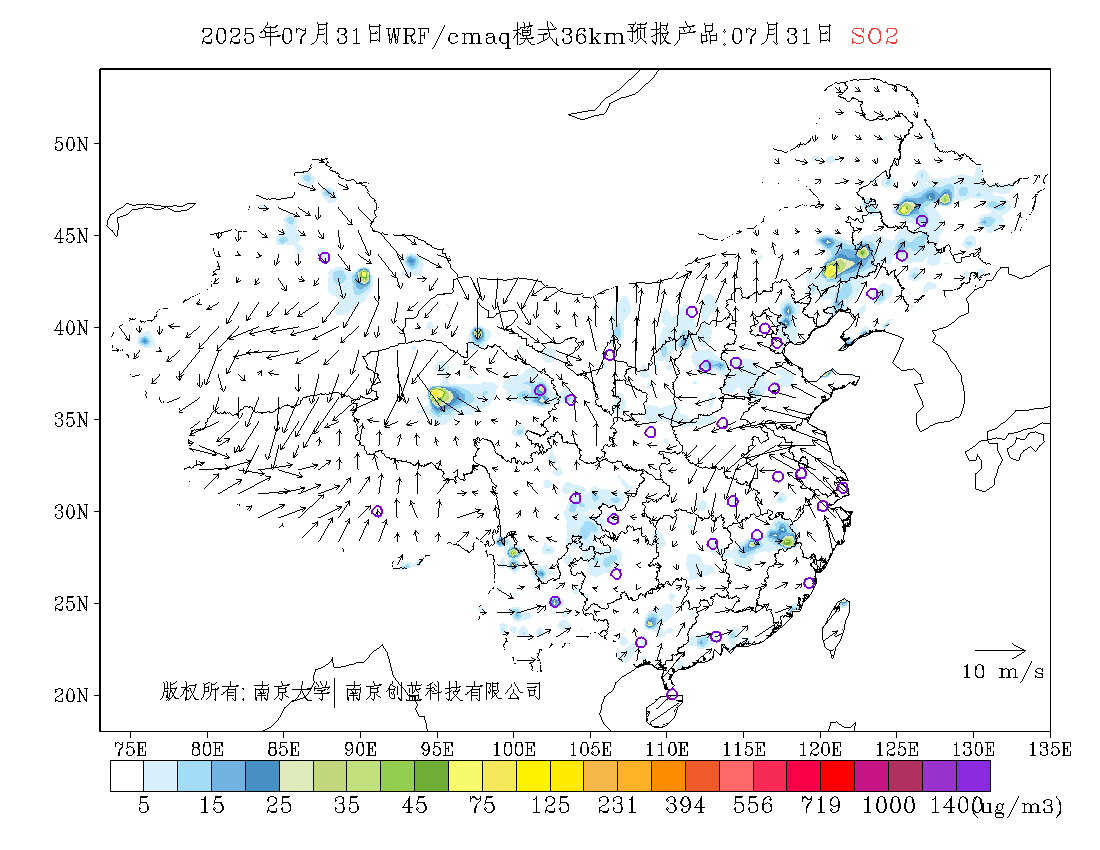Screen dimensions: 1100x850
Task: Select the purple last legend swatch
Action: pos(973,776)
